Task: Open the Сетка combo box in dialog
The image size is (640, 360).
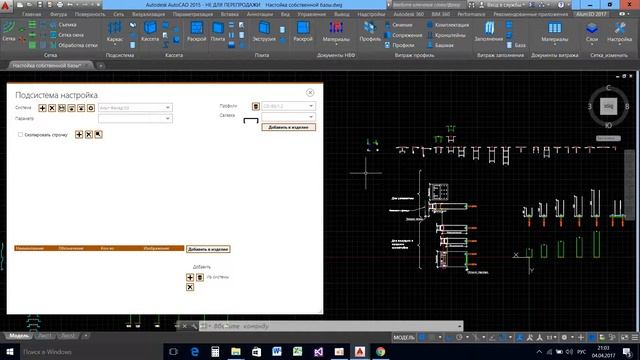Action: coord(288,117)
